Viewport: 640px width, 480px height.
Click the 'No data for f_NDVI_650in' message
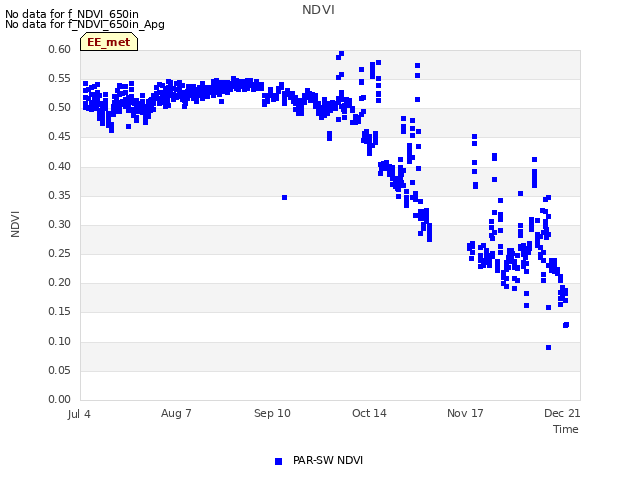(72, 14)
